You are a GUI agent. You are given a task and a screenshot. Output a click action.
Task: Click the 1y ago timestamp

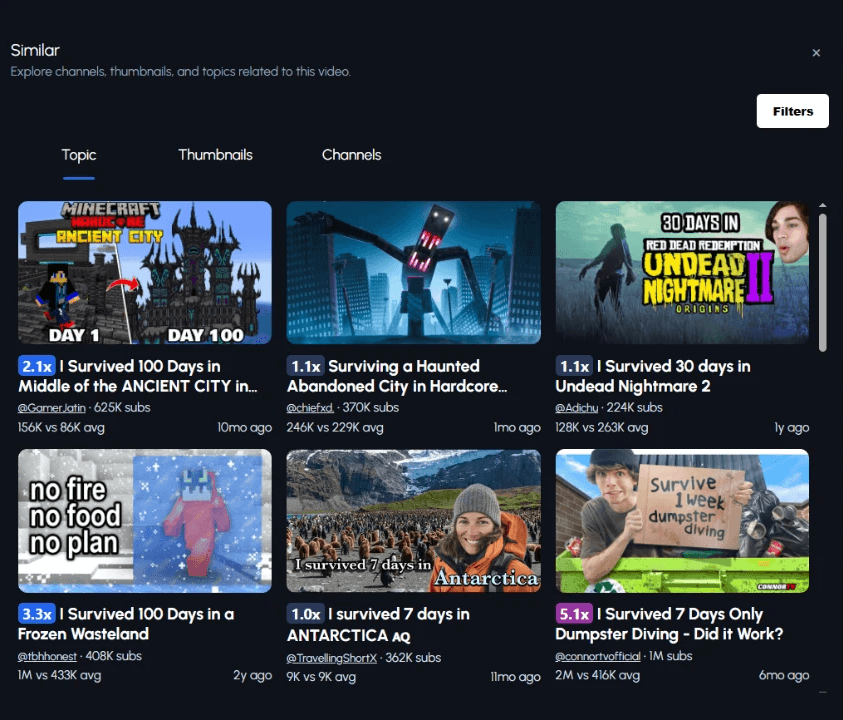[791, 428]
